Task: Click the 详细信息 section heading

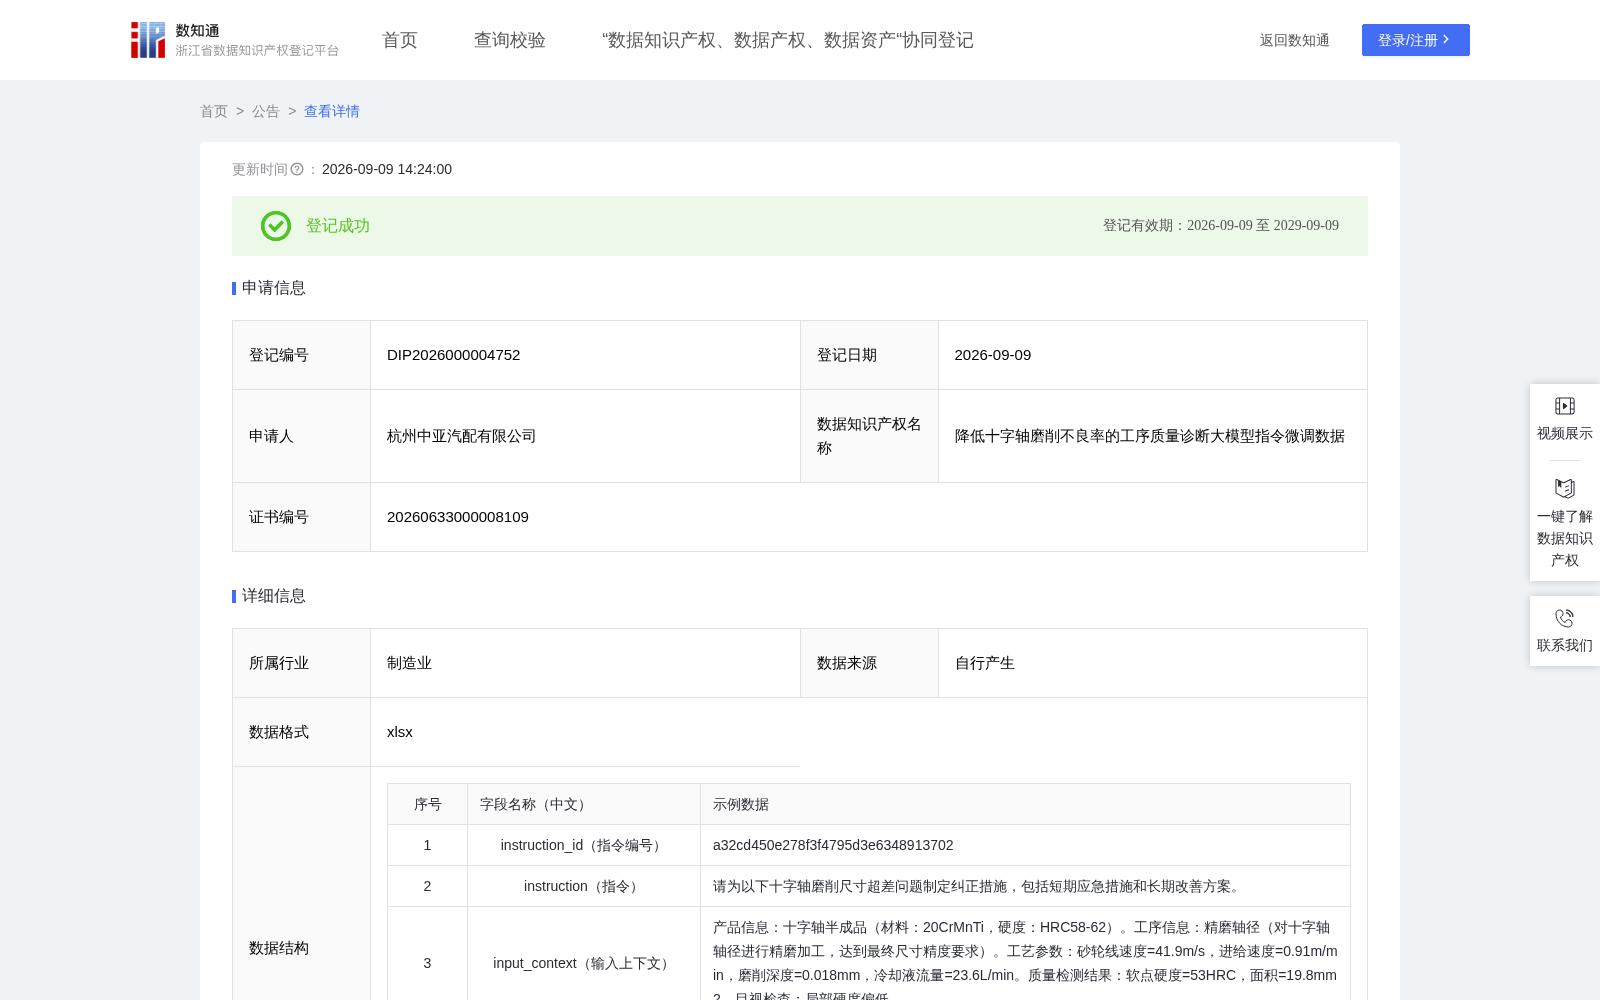Action: (x=273, y=596)
